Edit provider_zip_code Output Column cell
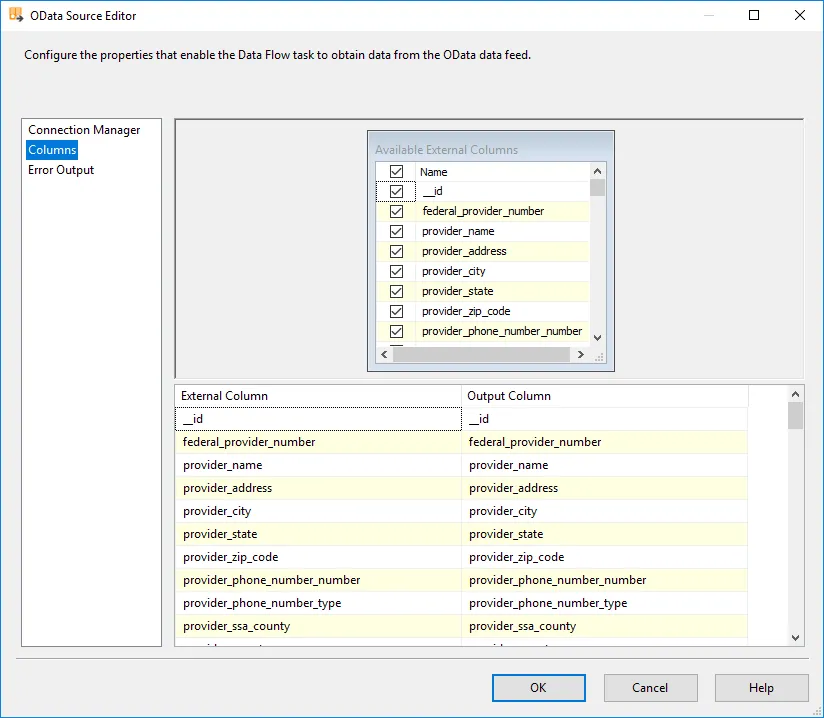This screenshot has width=824, height=718. pos(604,557)
